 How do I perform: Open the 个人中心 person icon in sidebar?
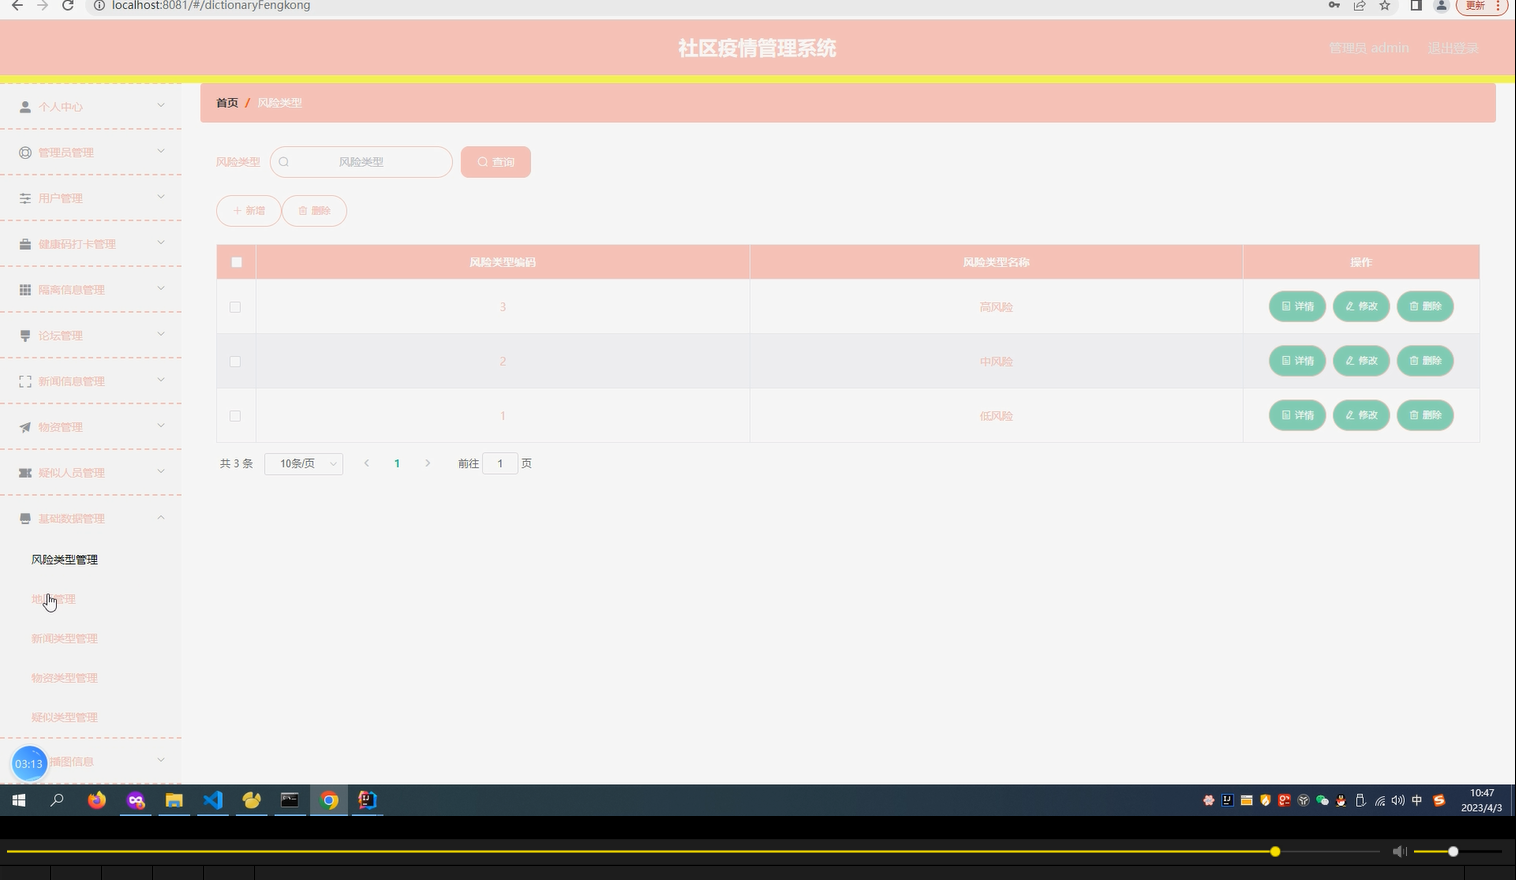pos(24,106)
